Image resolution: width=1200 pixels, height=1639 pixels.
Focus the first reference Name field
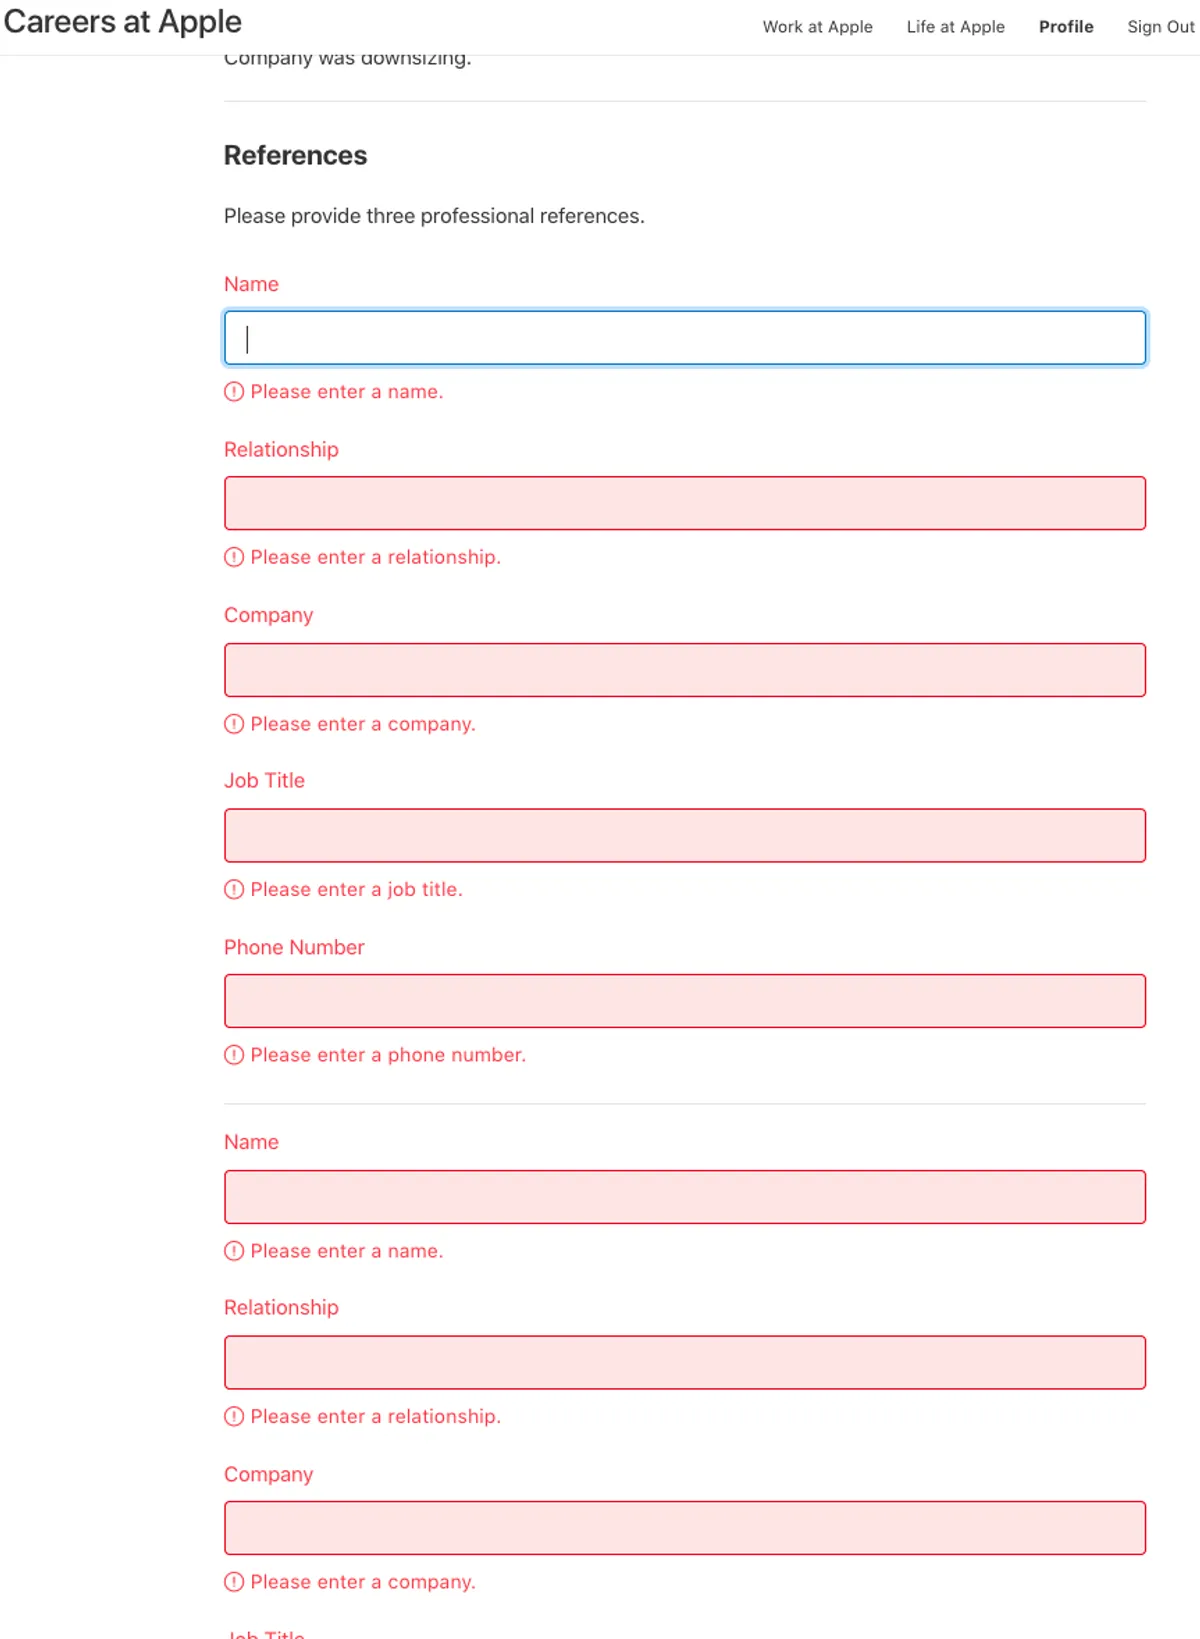pyautogui.click(x=685, y=338)
